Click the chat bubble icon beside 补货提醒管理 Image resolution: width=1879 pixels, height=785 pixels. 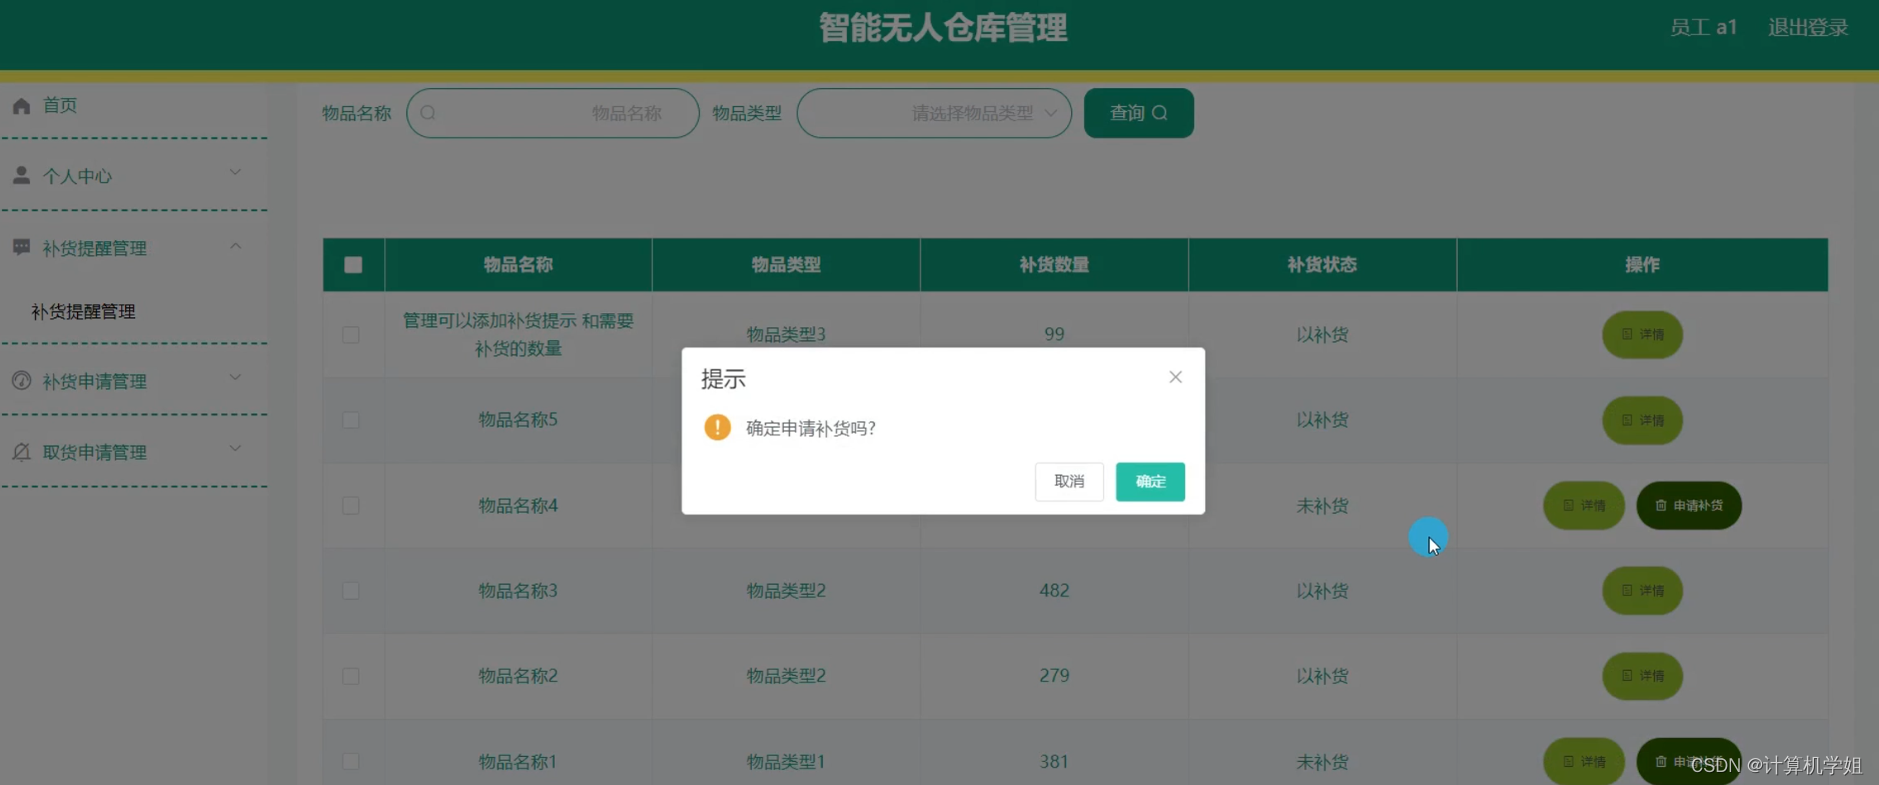pos(21,247)
